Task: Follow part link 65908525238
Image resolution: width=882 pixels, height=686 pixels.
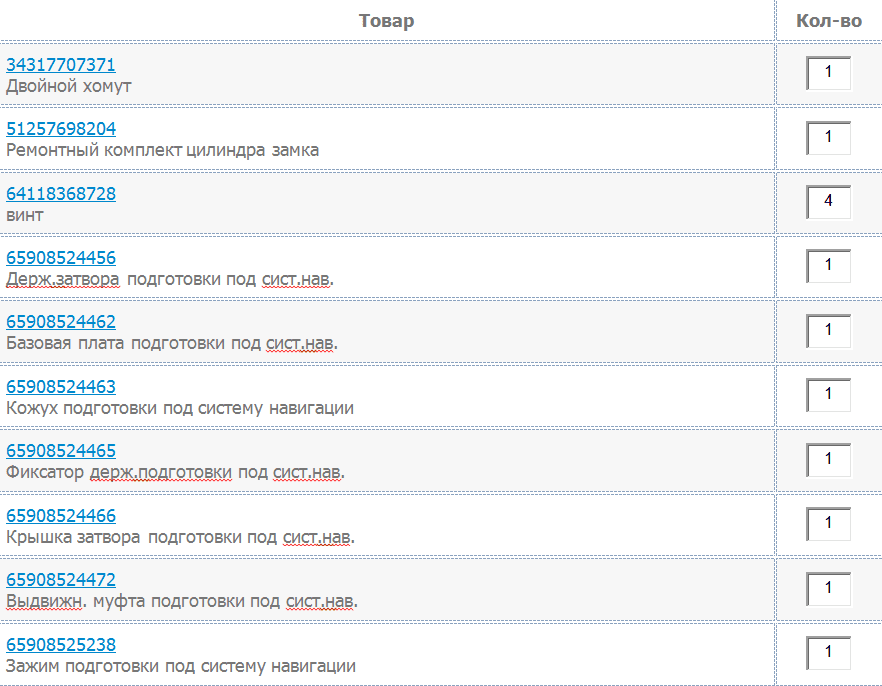Action: pyautogui.click(x=61, y=645)
